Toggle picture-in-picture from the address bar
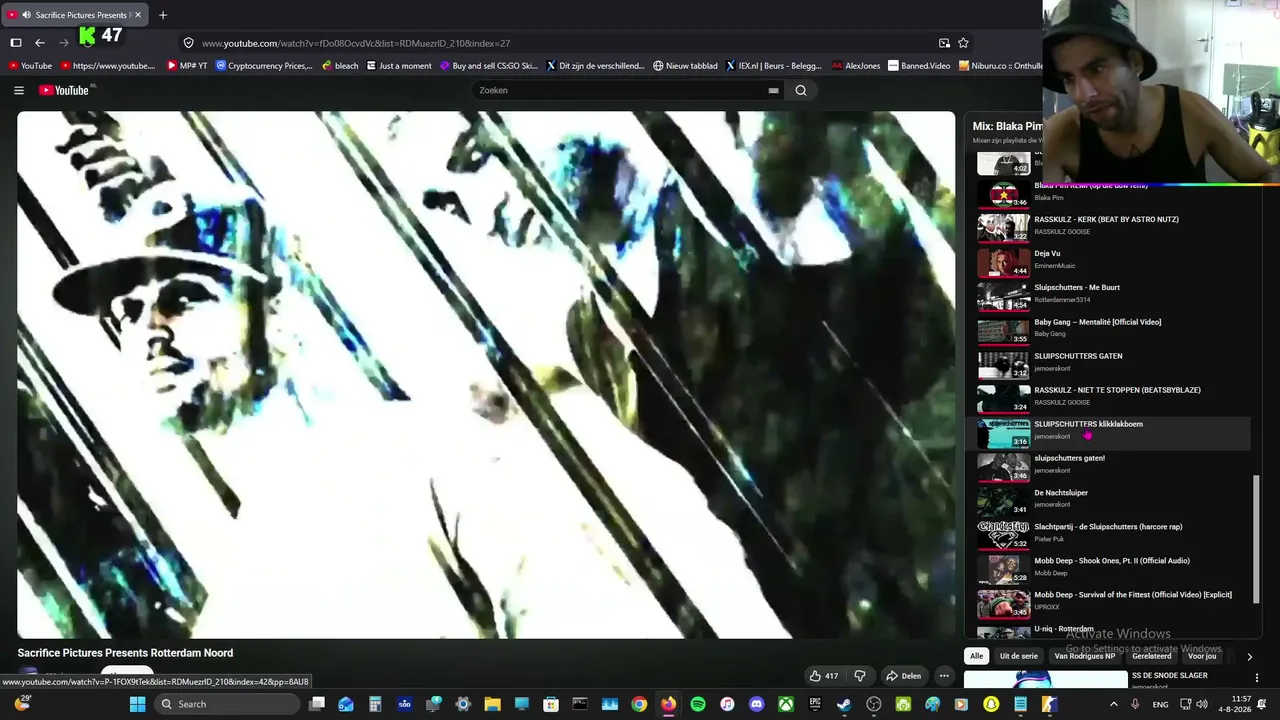The image size is (1280, 720). pos(944,43)
